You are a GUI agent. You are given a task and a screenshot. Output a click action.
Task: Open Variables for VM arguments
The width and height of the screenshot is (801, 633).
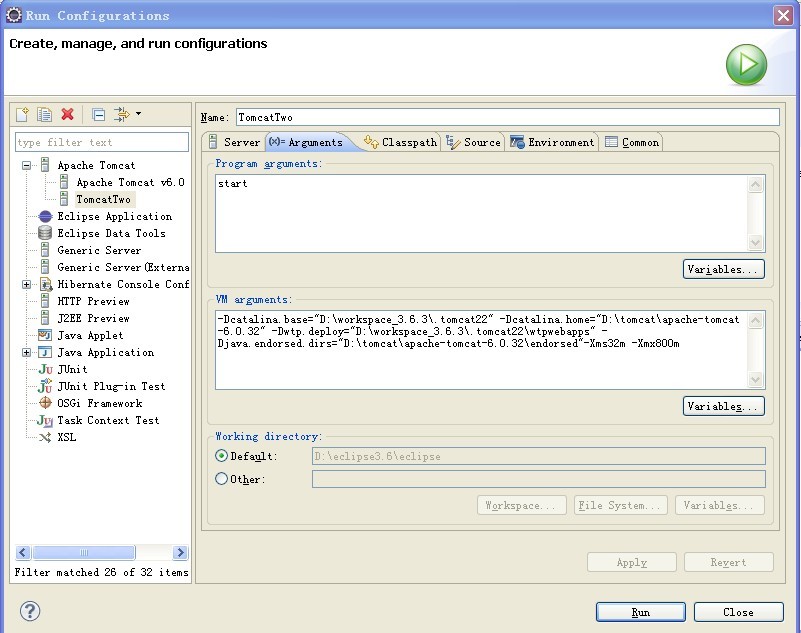coord(723,406)
